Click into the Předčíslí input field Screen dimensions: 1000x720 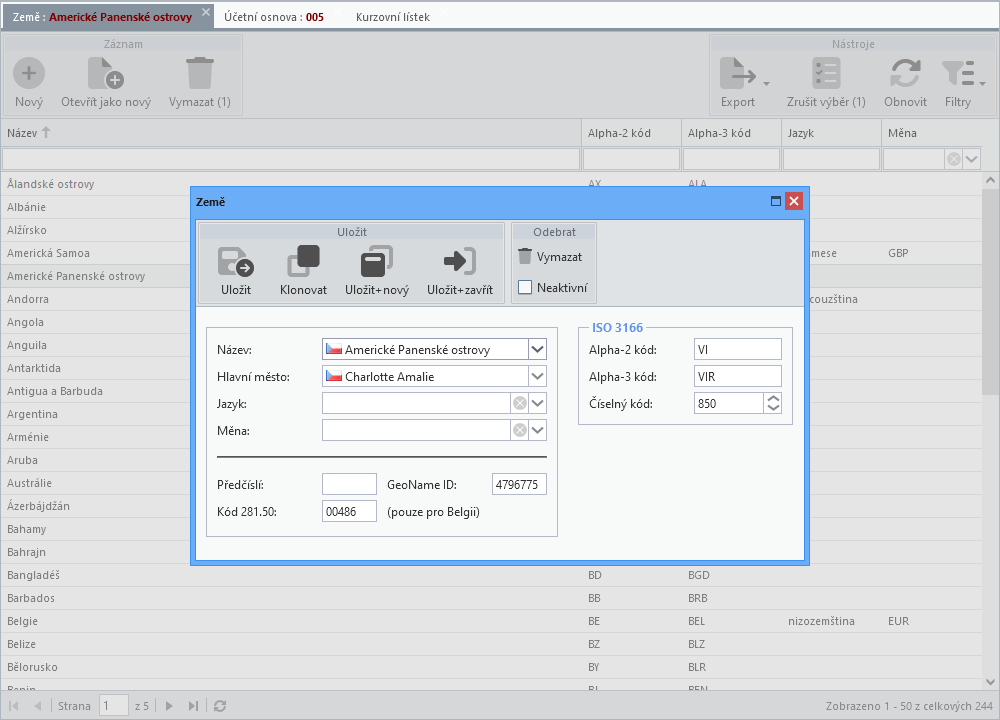[349, 485]
